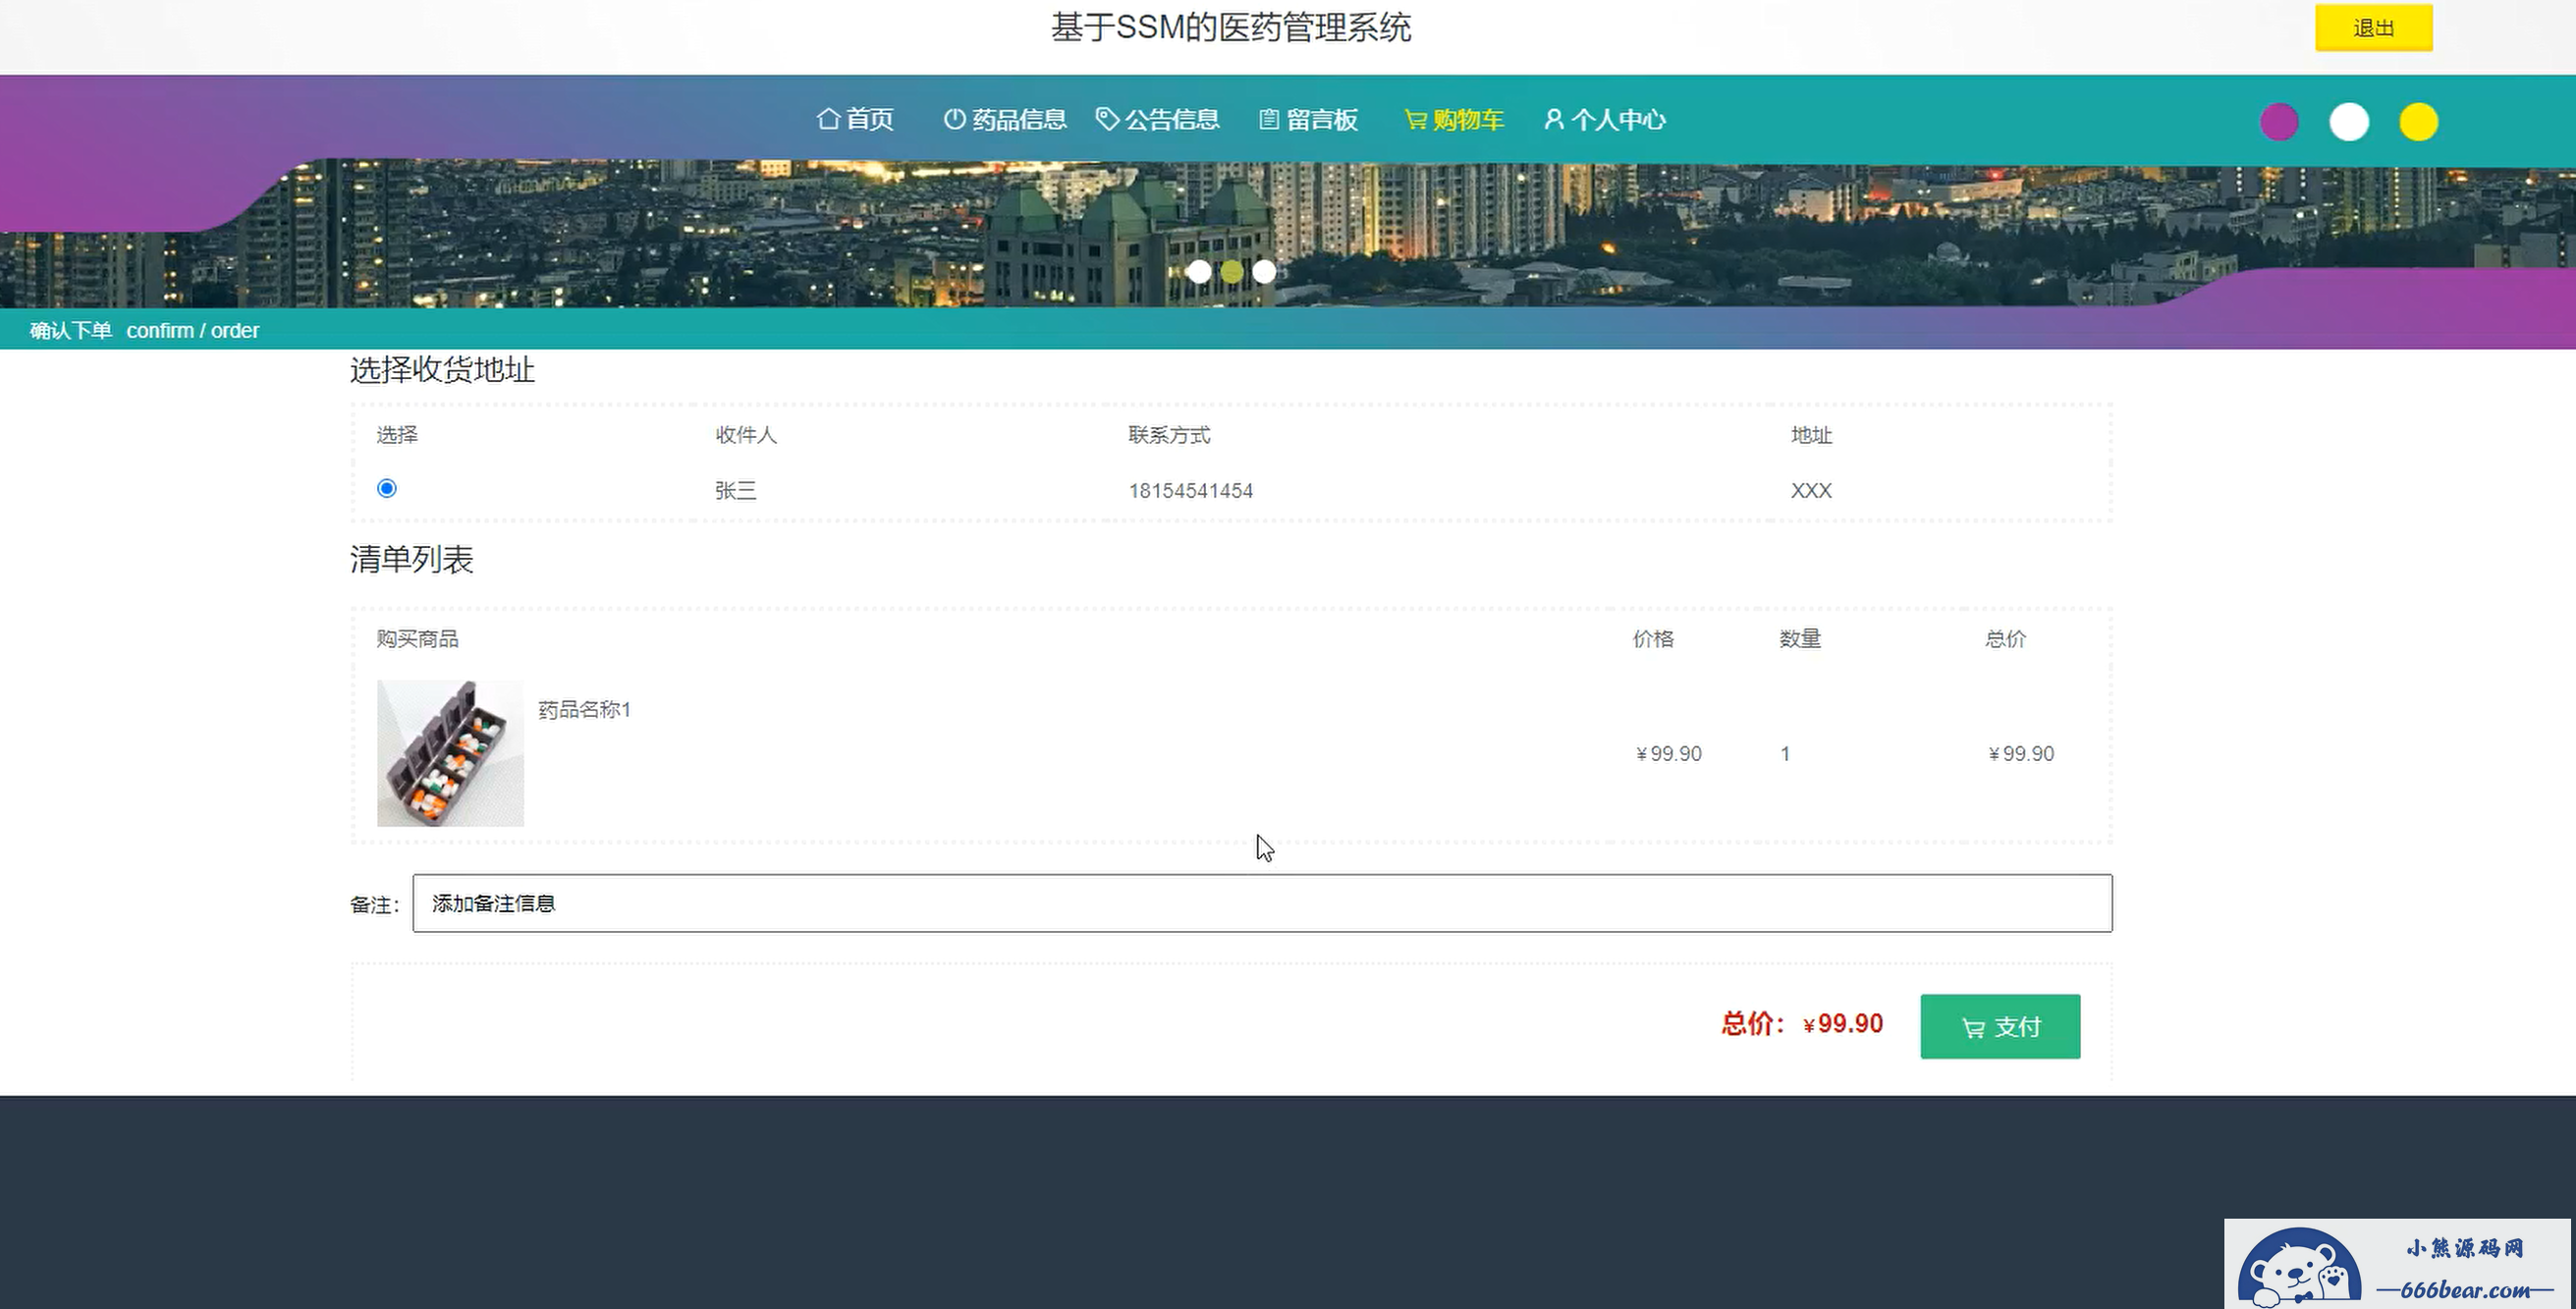Viewport: 2576px width, 1309px height.
Task: Click the clock icon beside 药品信息
Action: [x=955, y=119]
